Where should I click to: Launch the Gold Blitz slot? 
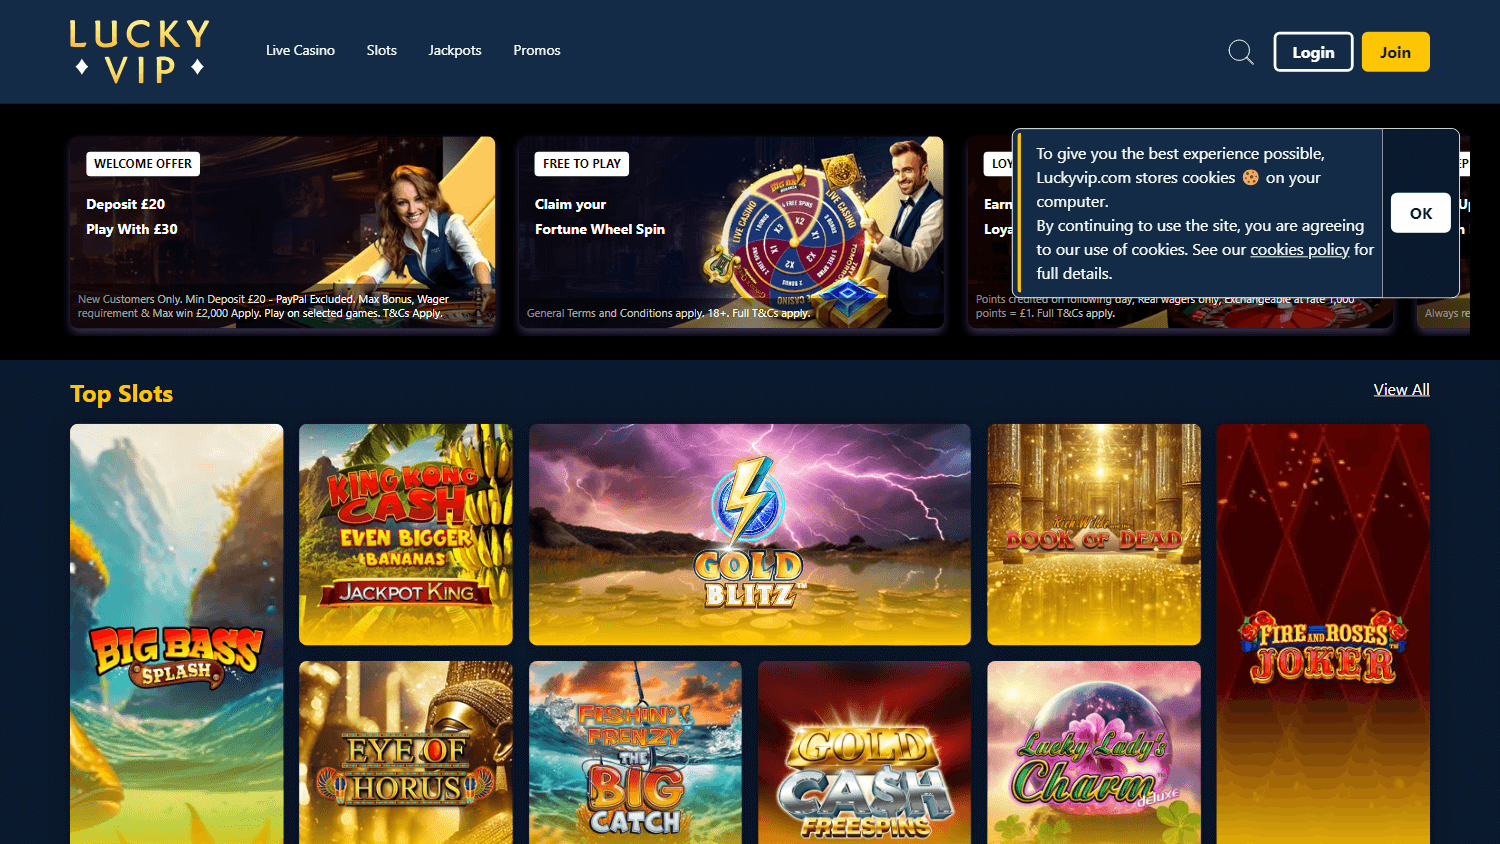(x=750, y=534)
